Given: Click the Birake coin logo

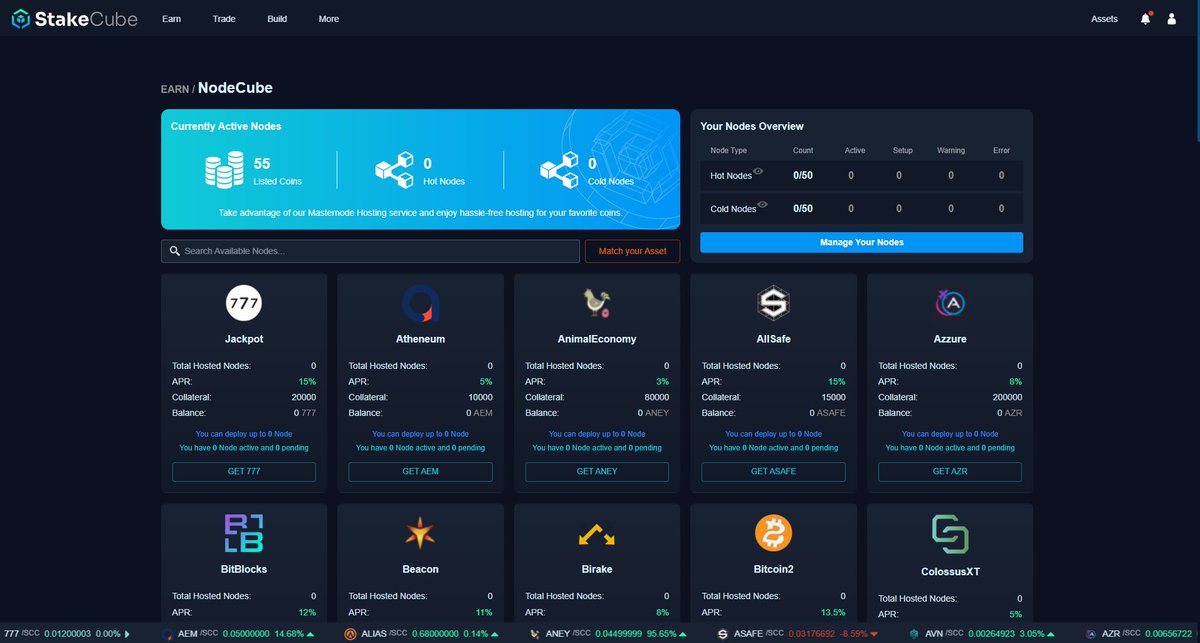Looking at the screenshot, I should point(597,535).
